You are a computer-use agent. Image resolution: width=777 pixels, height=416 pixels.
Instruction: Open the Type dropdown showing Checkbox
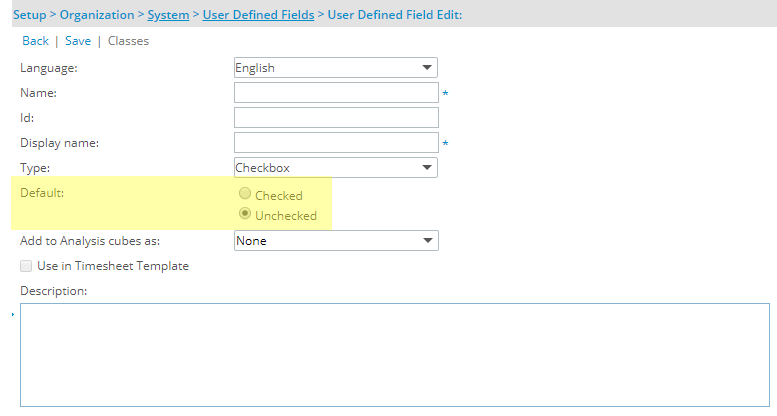click(x=335, y=168)
